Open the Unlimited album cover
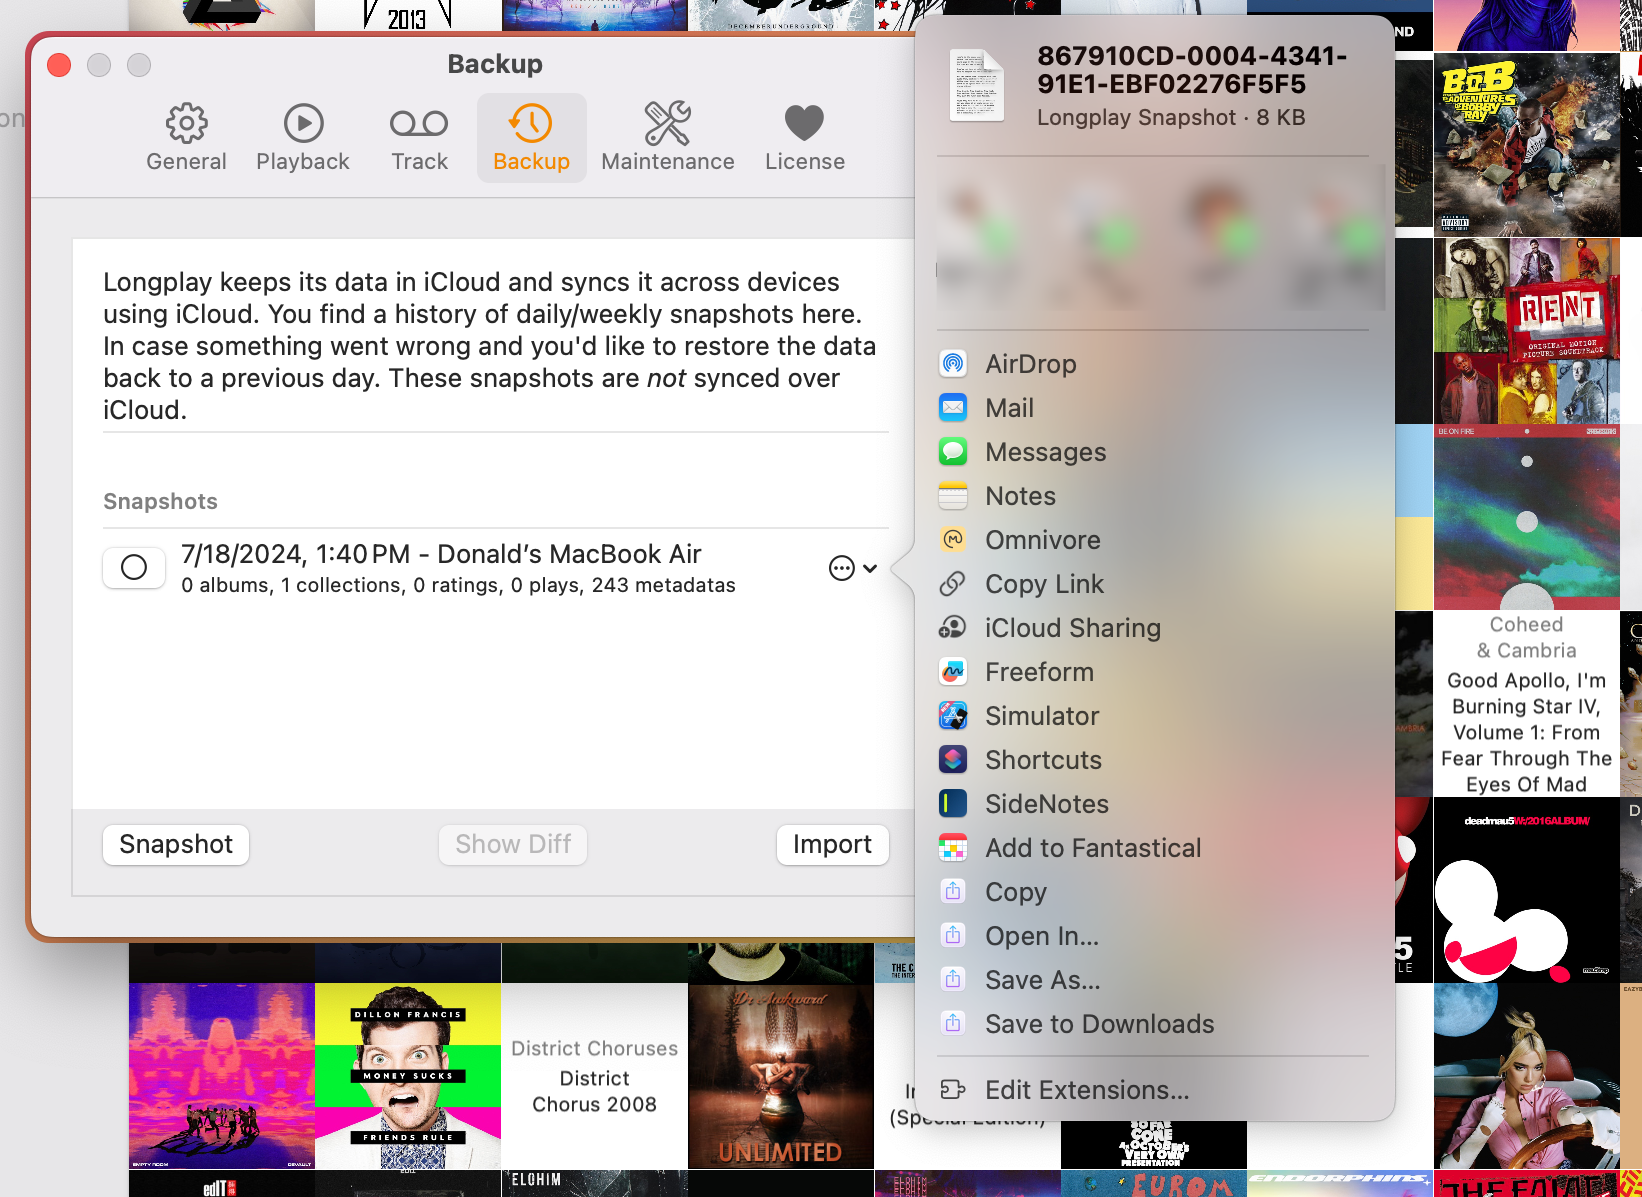Image resolution: width=1642 pixels, height=1197 pixels. (x=781, y=1076)
